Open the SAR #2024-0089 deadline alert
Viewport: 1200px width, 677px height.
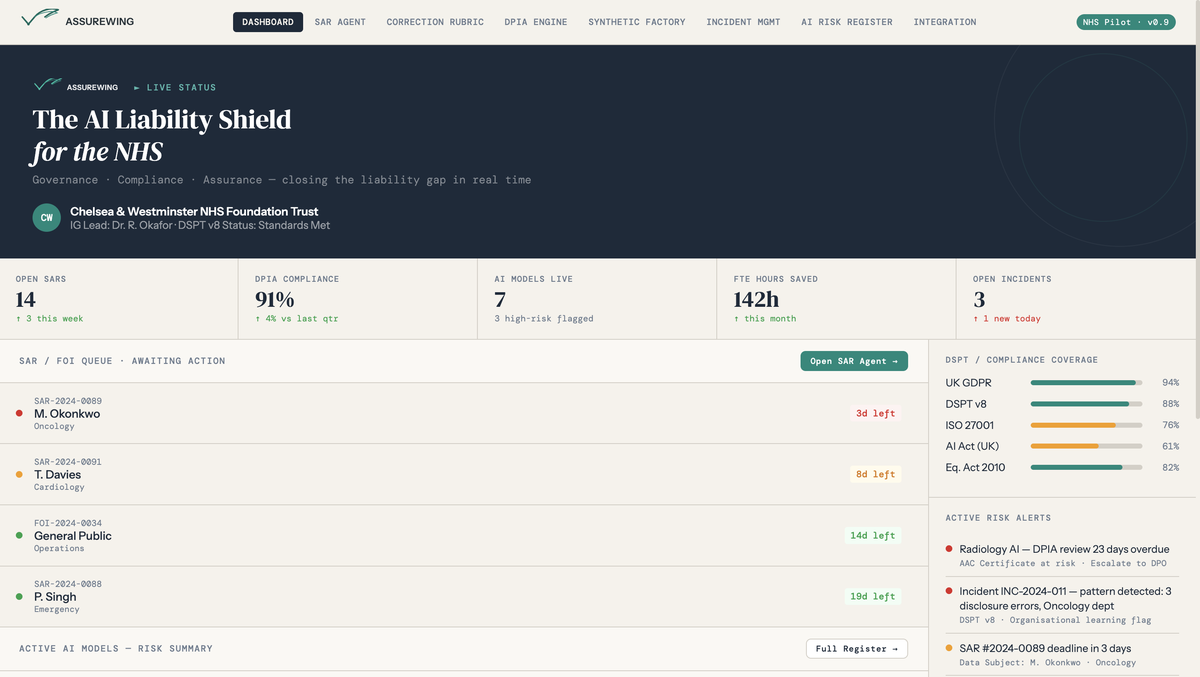1064,655
